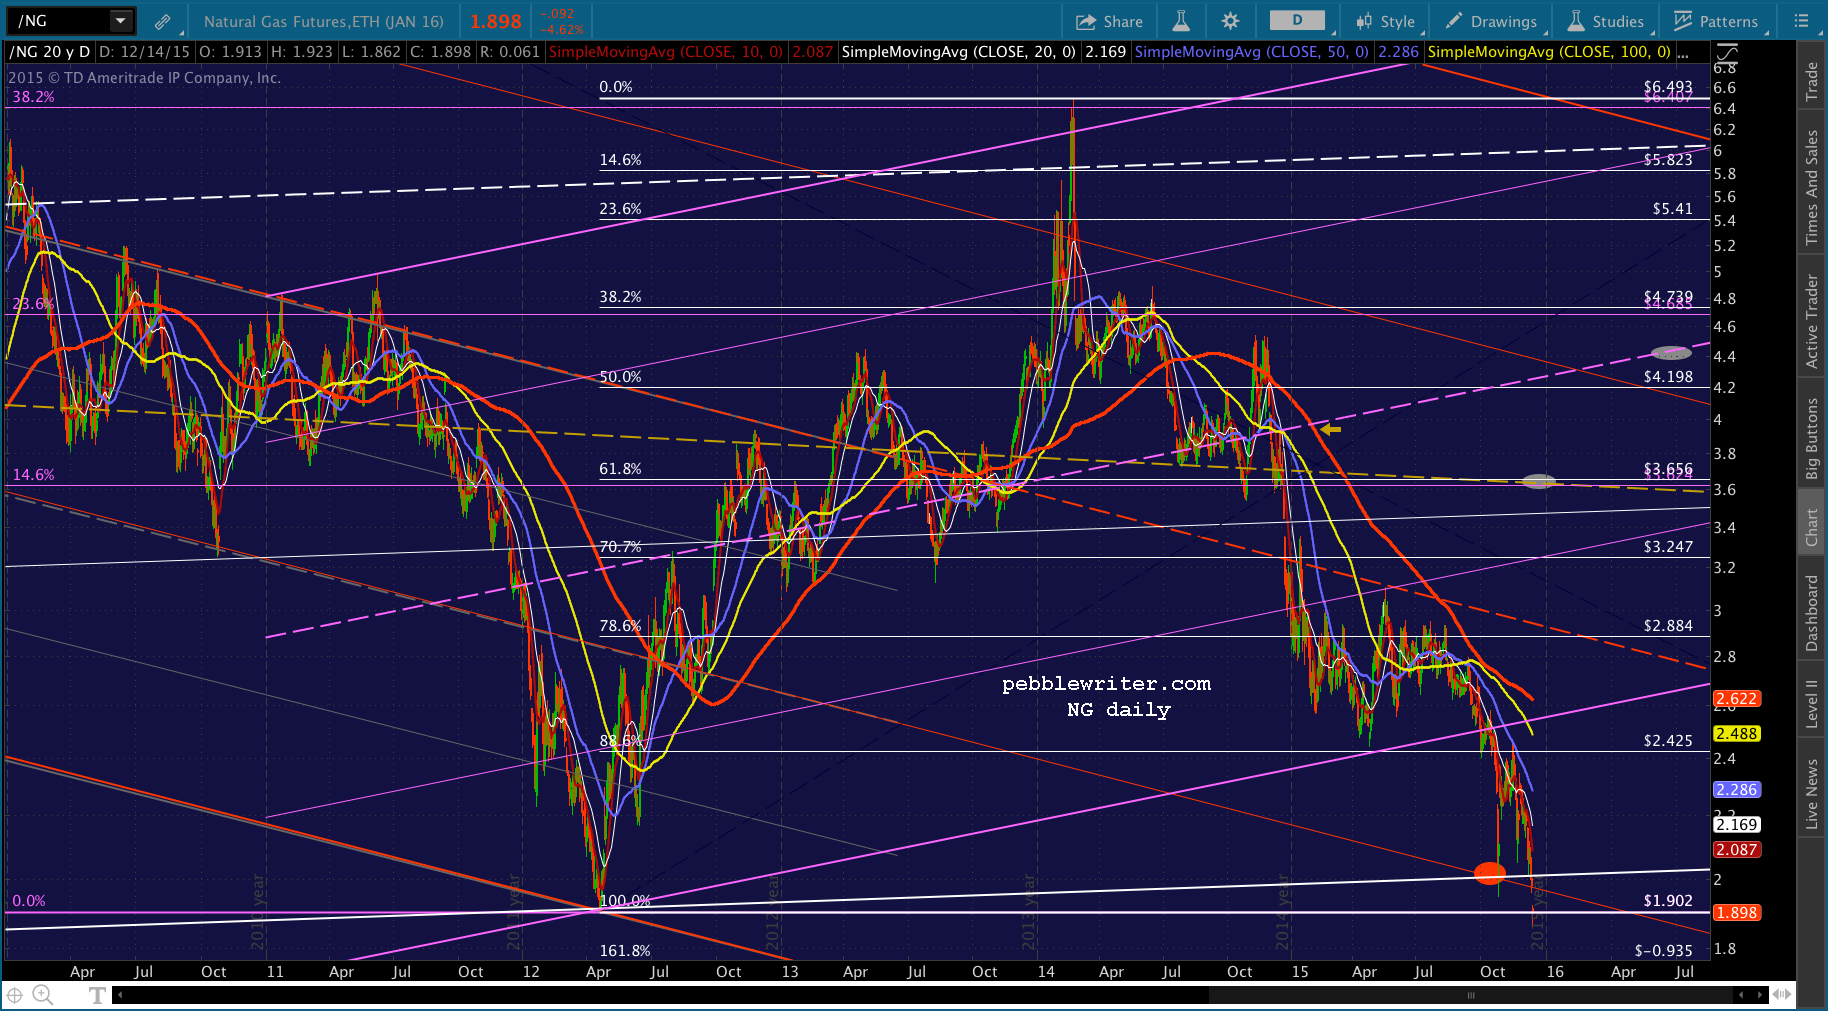Click the 2.087 red price bubble

[1737, 850]
